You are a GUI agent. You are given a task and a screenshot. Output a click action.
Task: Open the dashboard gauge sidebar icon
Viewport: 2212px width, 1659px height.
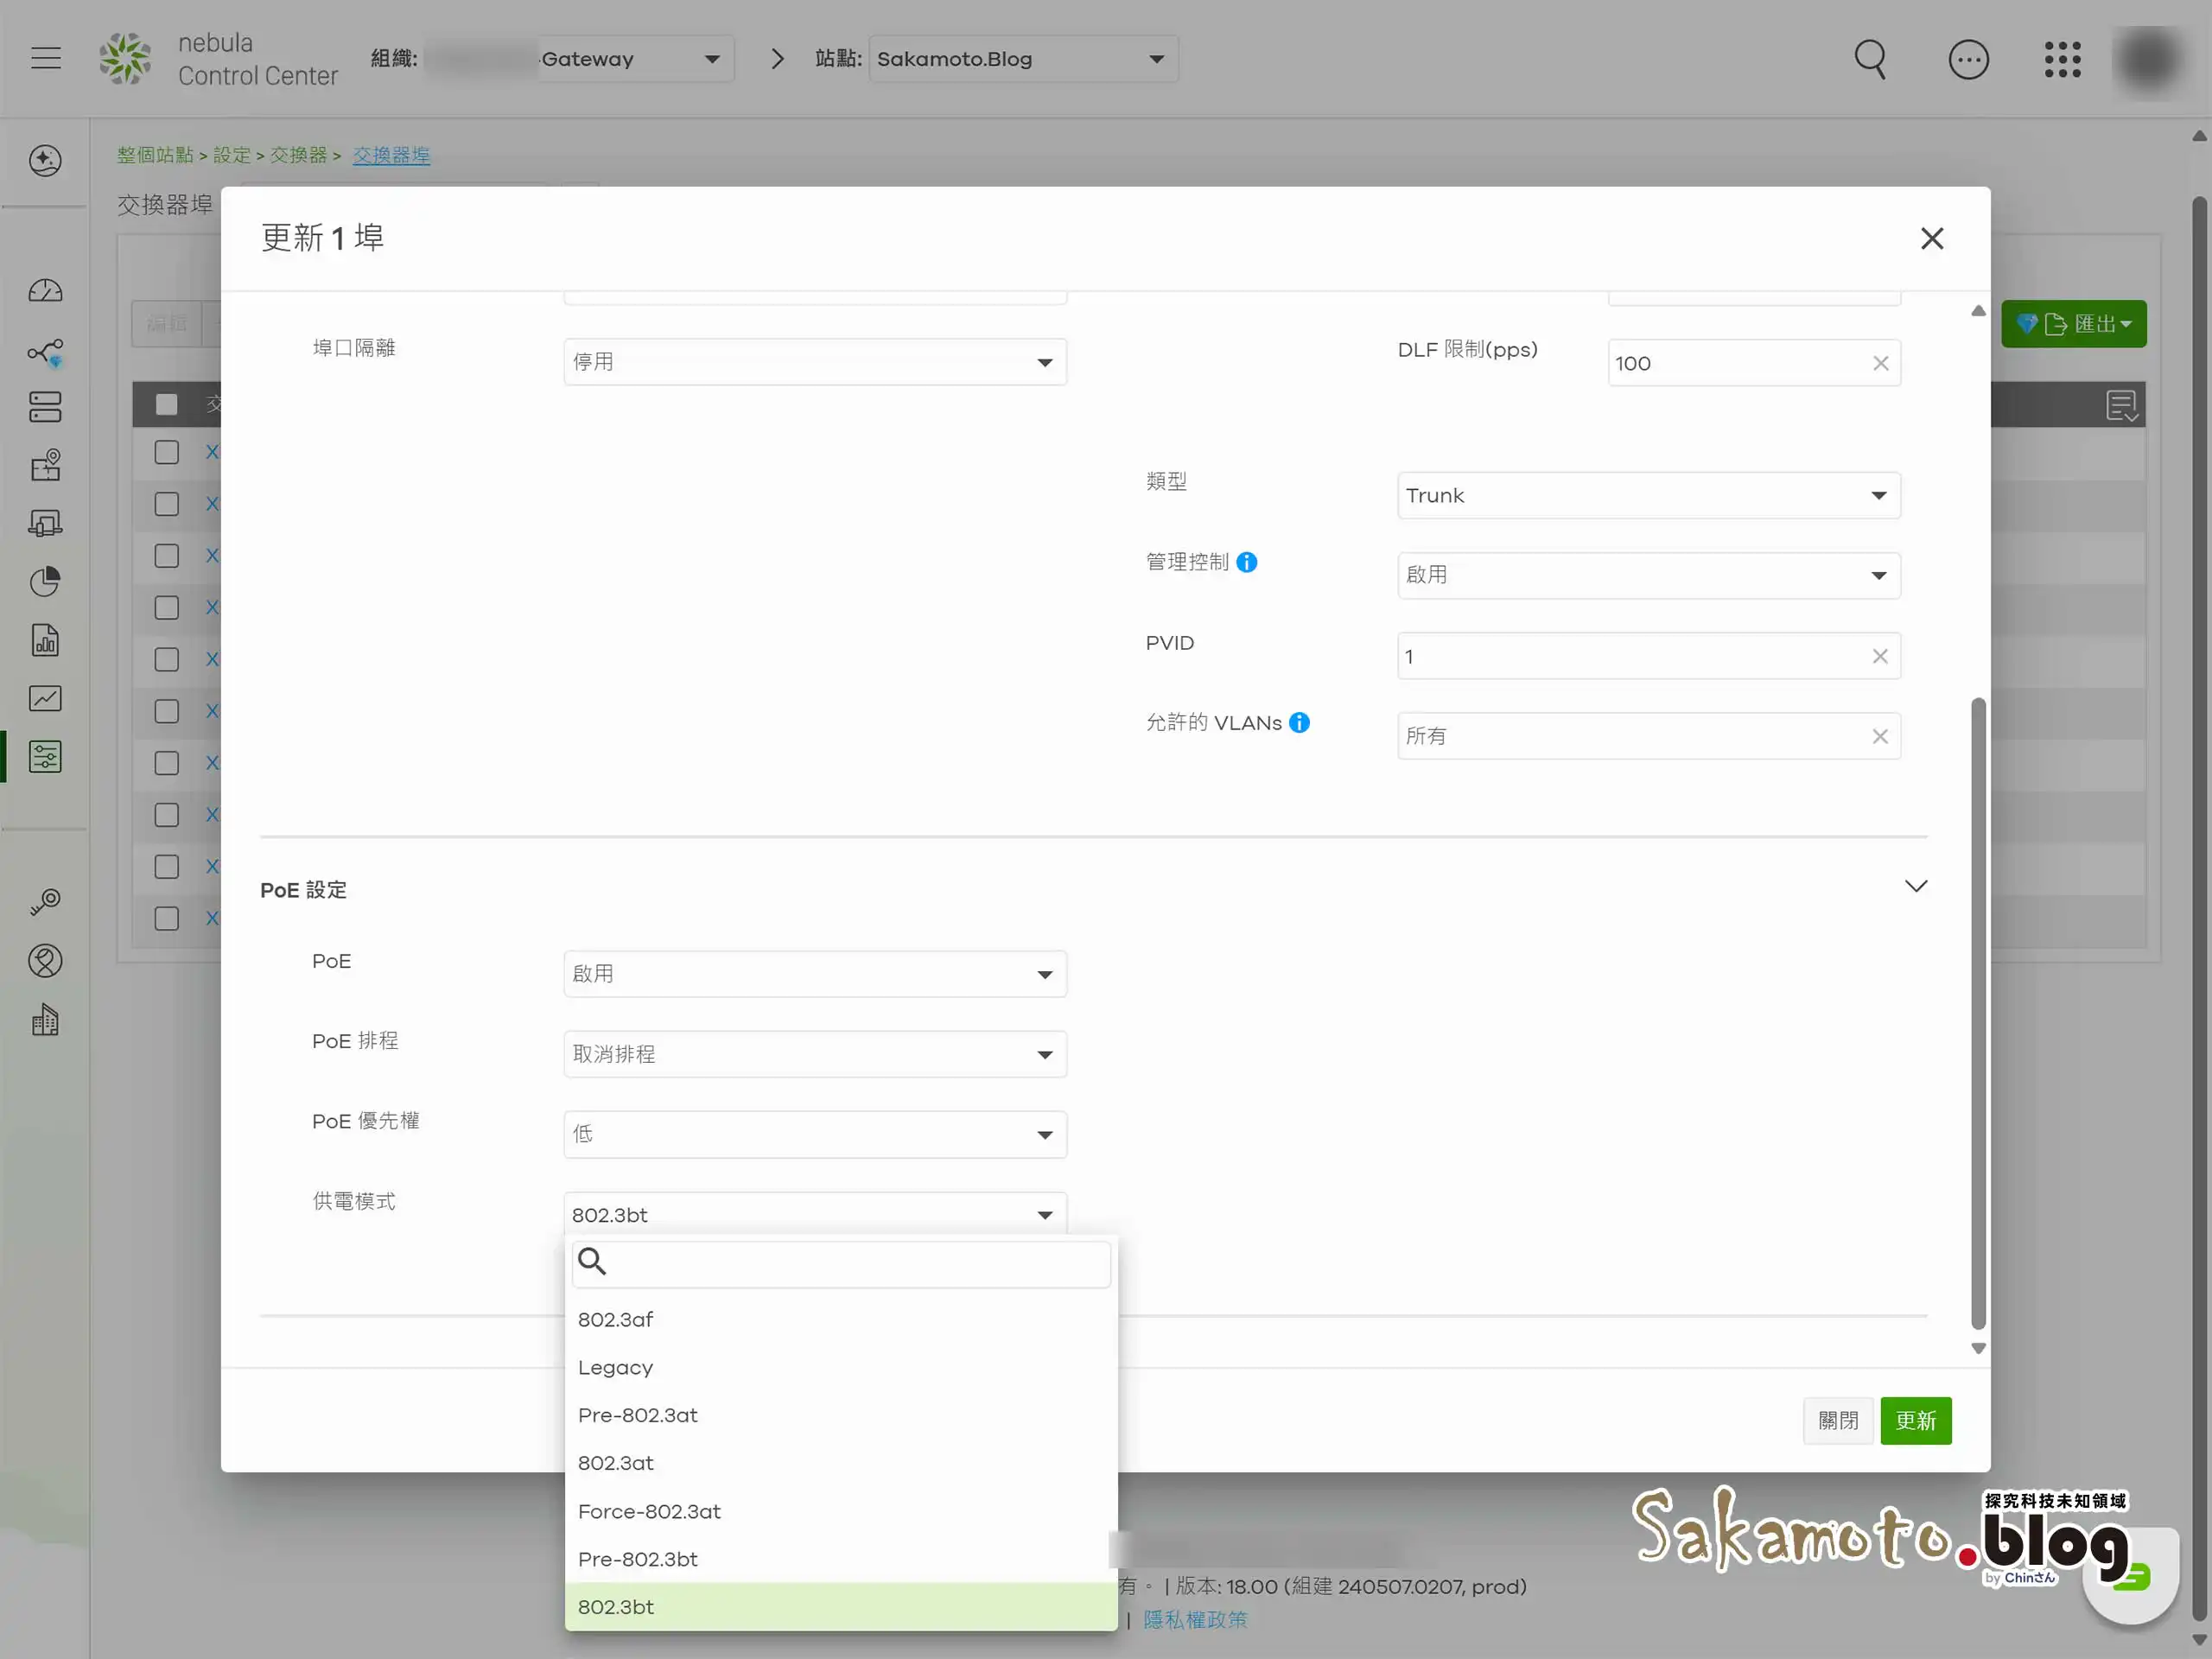pyautogui.click(x=45, y=291)
